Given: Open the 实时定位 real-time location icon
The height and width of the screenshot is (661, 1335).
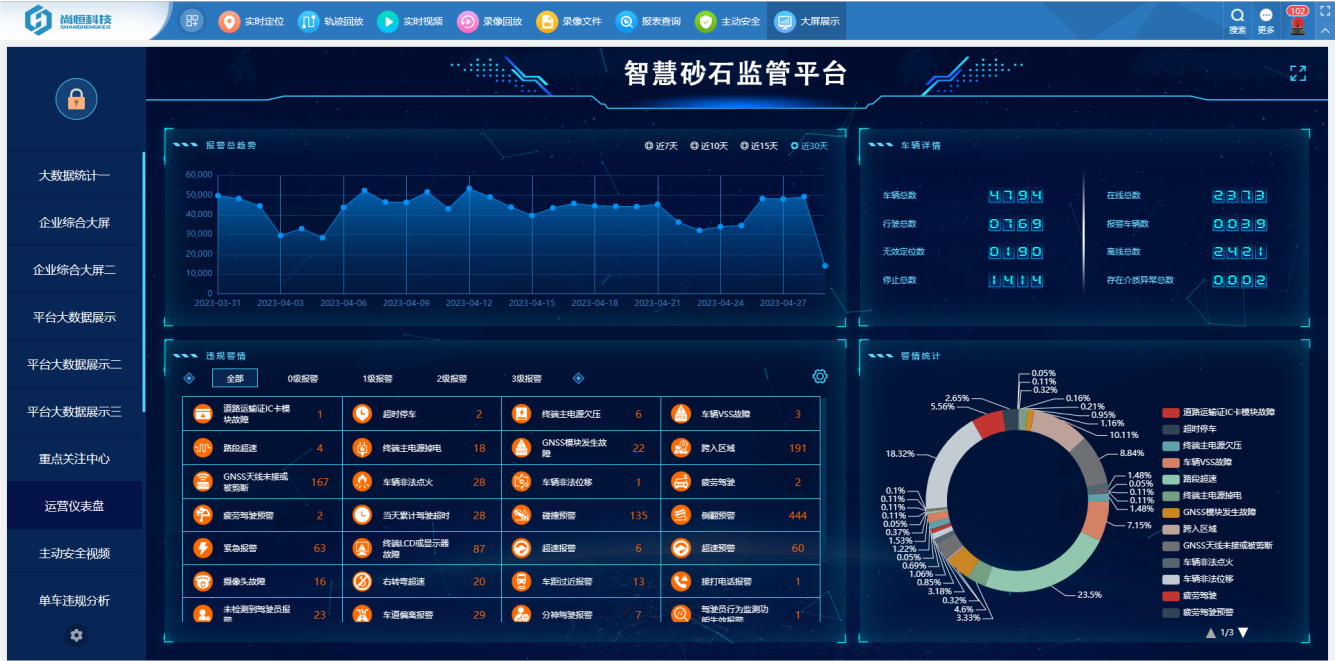Looking at the screenshot, I should pos(229,21).
